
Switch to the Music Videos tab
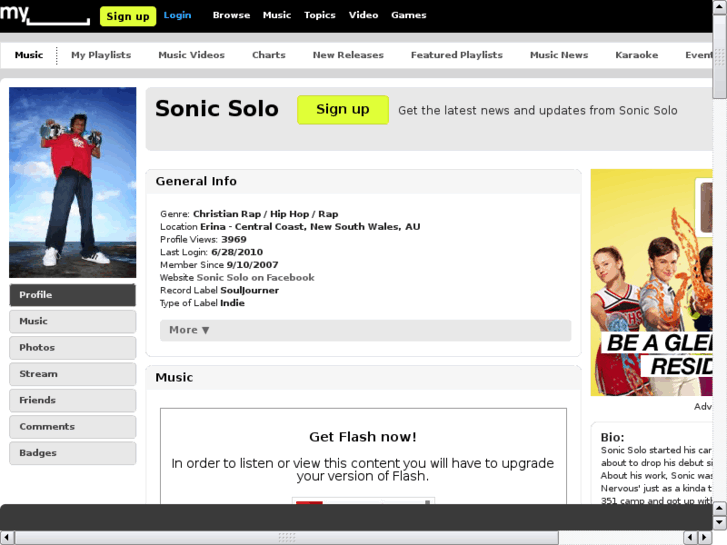191,55
